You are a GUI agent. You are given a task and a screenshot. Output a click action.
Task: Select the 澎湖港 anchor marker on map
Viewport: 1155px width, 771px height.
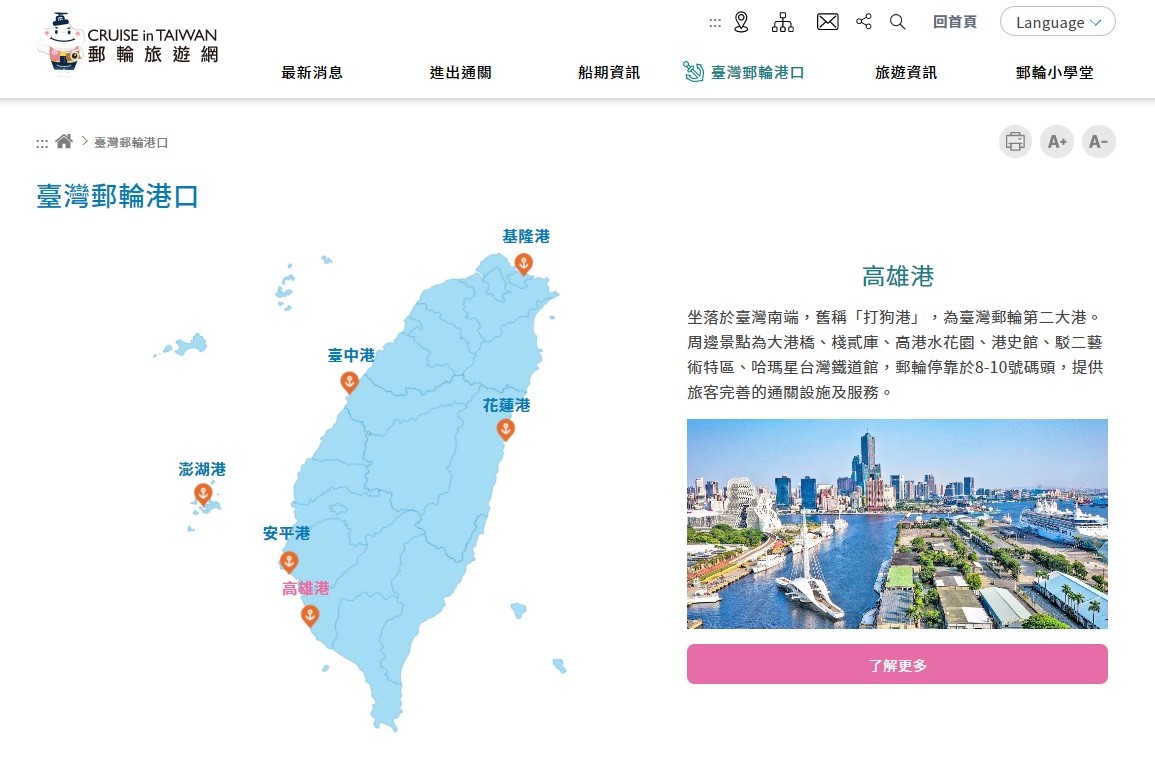(x=203, y=491)
